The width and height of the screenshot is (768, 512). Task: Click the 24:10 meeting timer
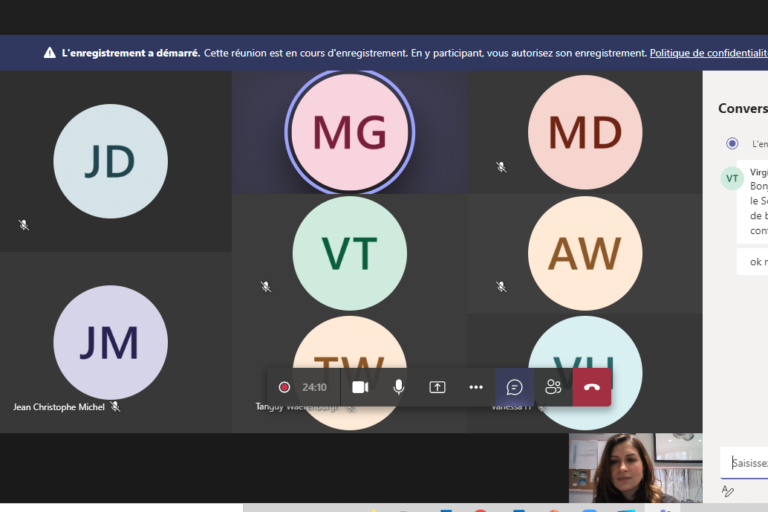(x=315, y=387)
